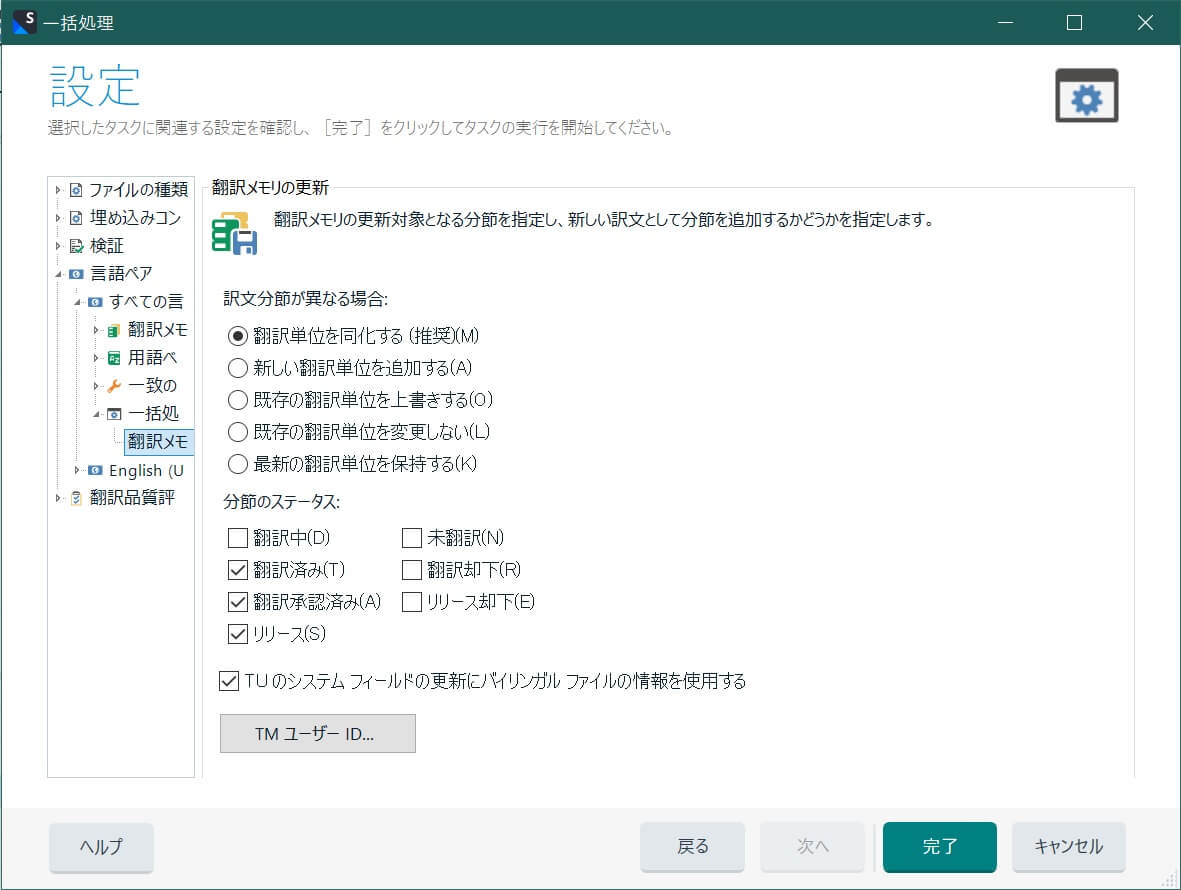Enable the 翻訳中 status checkbox

(238, 539)
